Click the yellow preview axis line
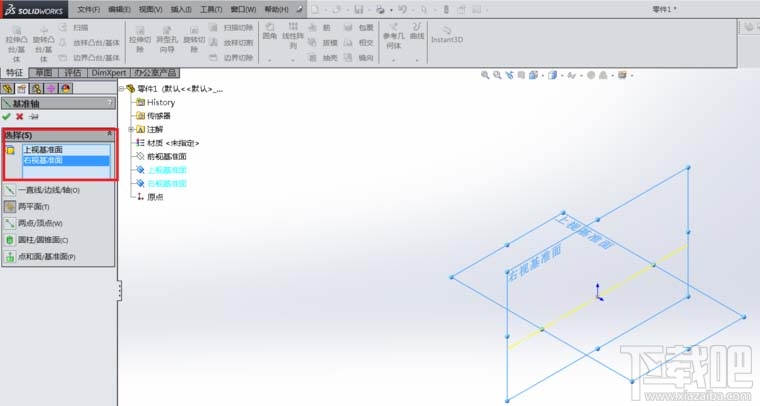This screenshot has width=760, height=406. pyautogui.click(x=598, y=297)
